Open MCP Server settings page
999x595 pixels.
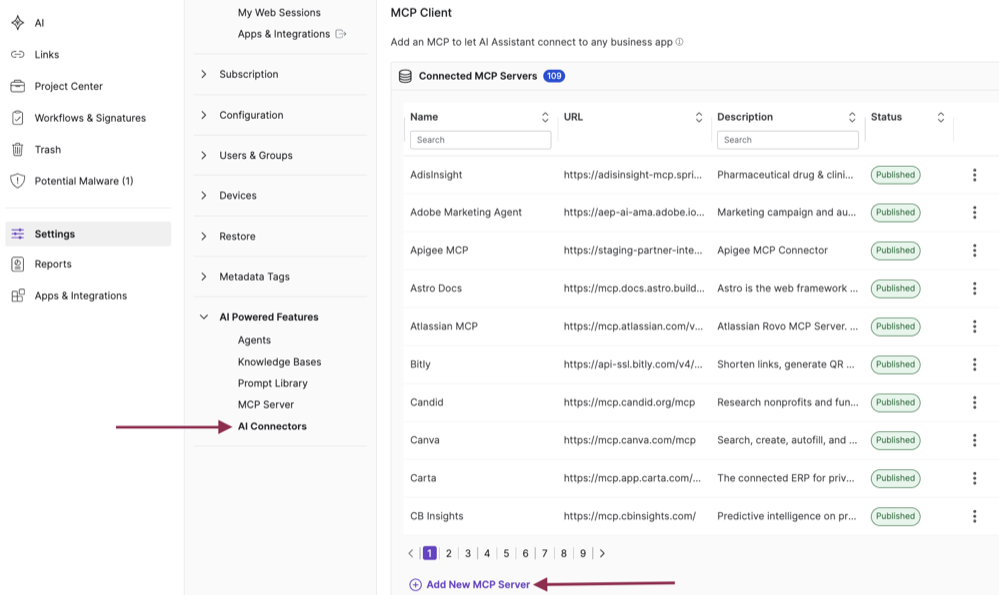click(x=266, y=405)
